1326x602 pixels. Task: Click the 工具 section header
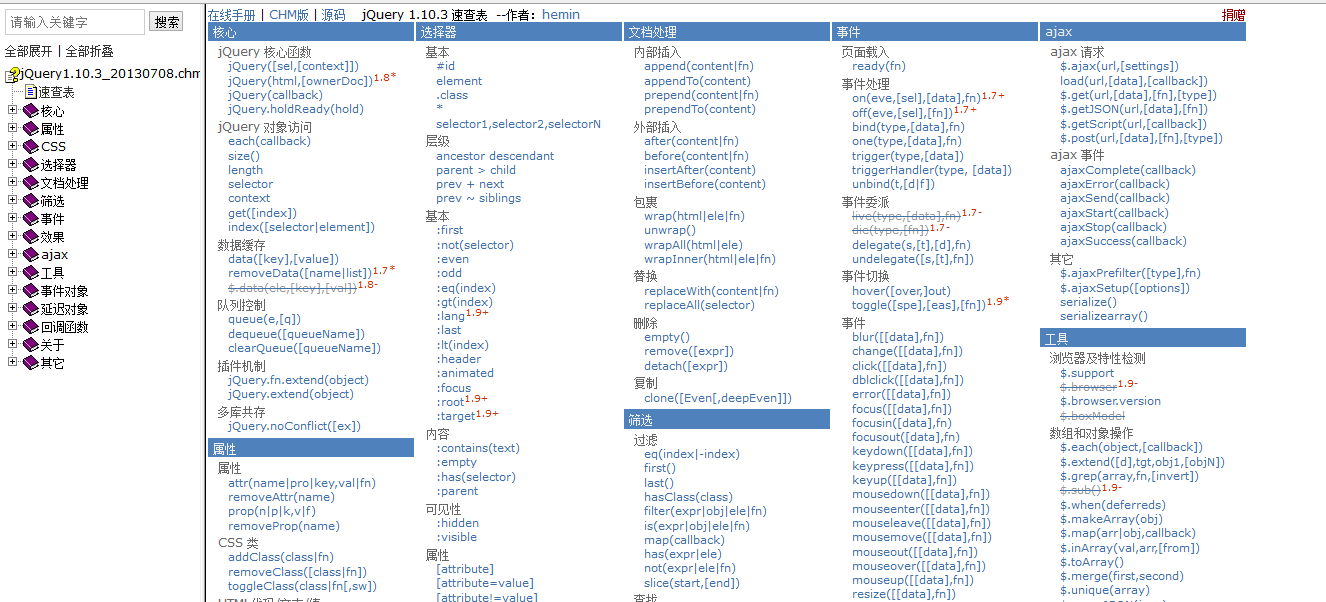click(x=1143, y=338)
